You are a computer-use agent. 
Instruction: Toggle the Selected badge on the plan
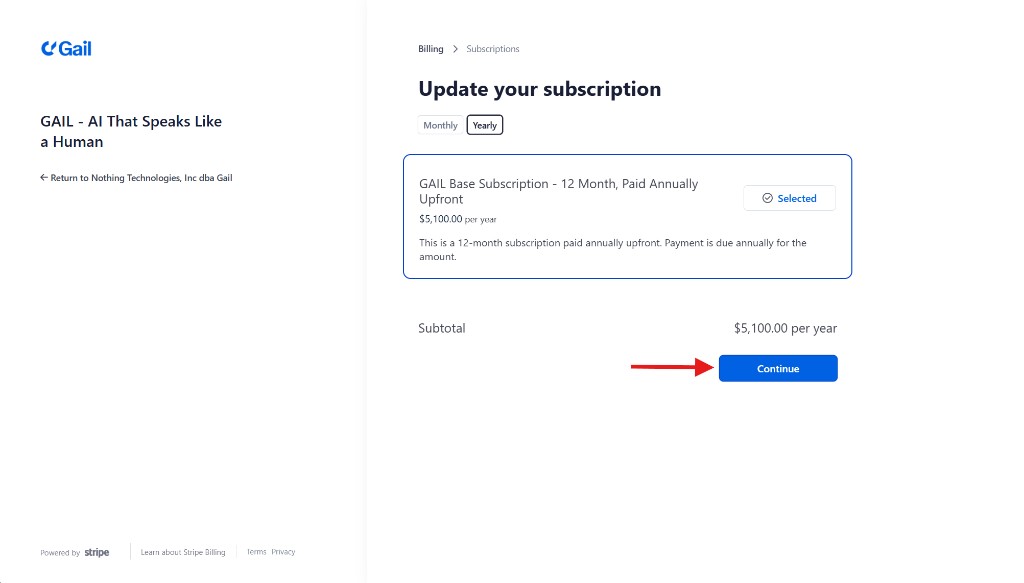[789, 198]
